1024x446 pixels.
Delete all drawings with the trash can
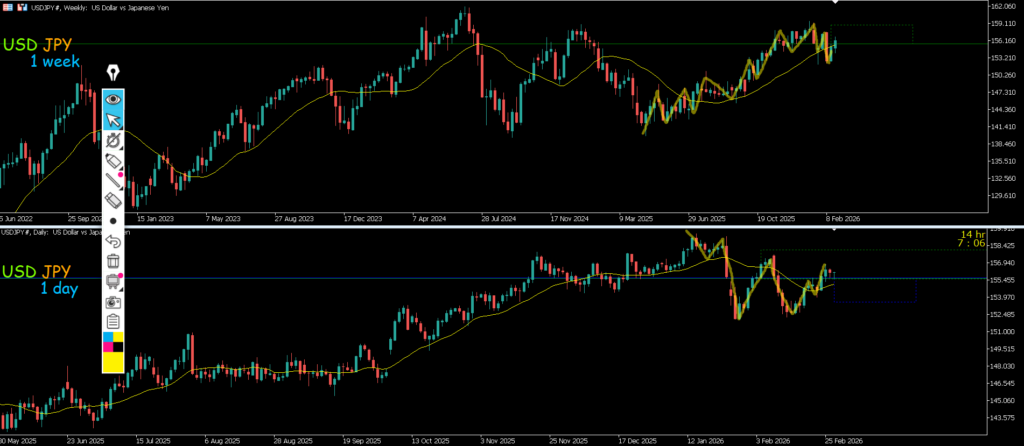point(113,261)
